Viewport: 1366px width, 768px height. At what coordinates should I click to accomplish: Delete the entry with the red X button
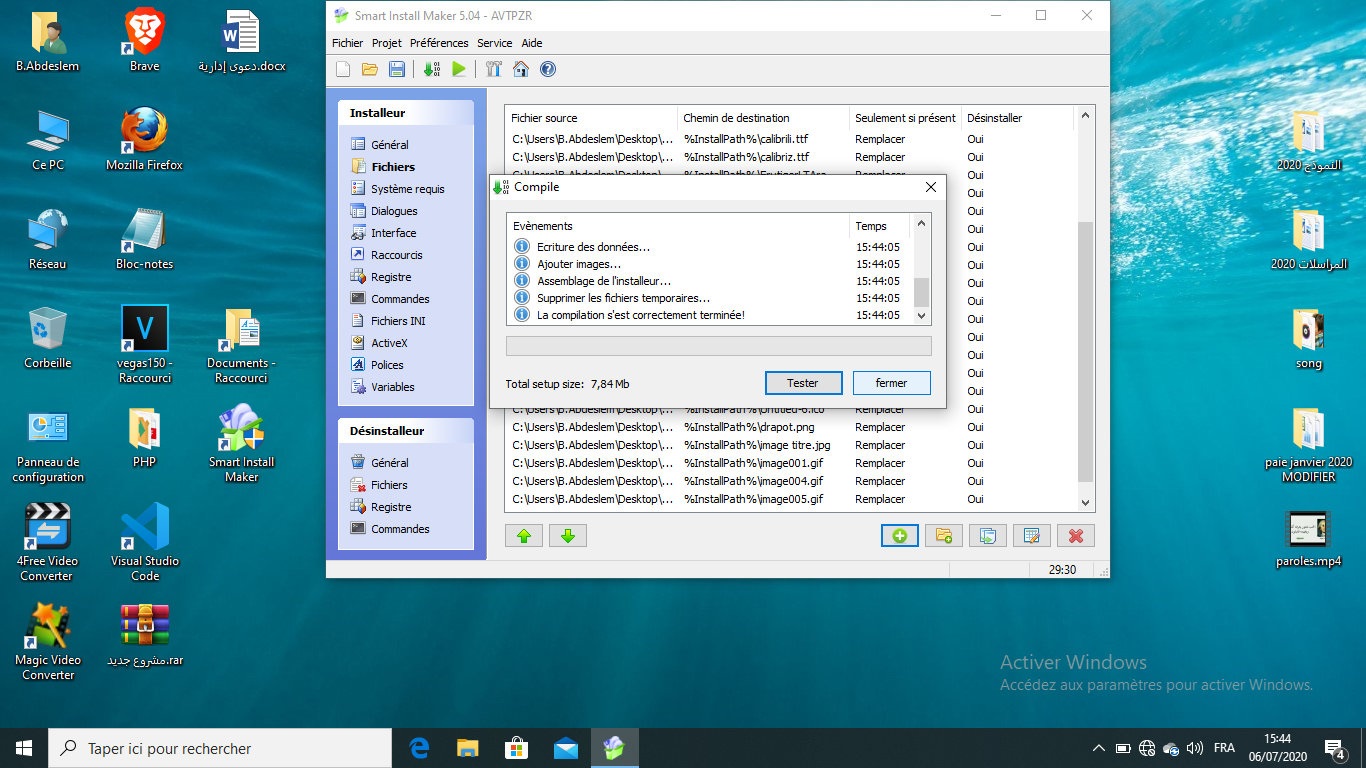tap(1076, 536)
